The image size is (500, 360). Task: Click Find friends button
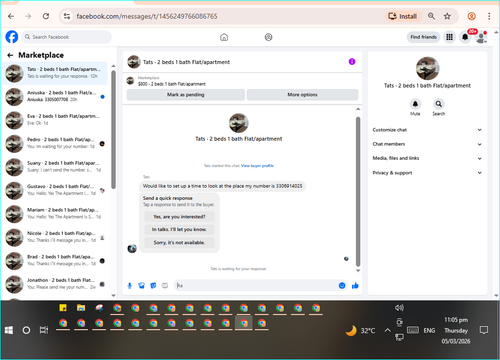pyautogui.click(x=423, y=37)
